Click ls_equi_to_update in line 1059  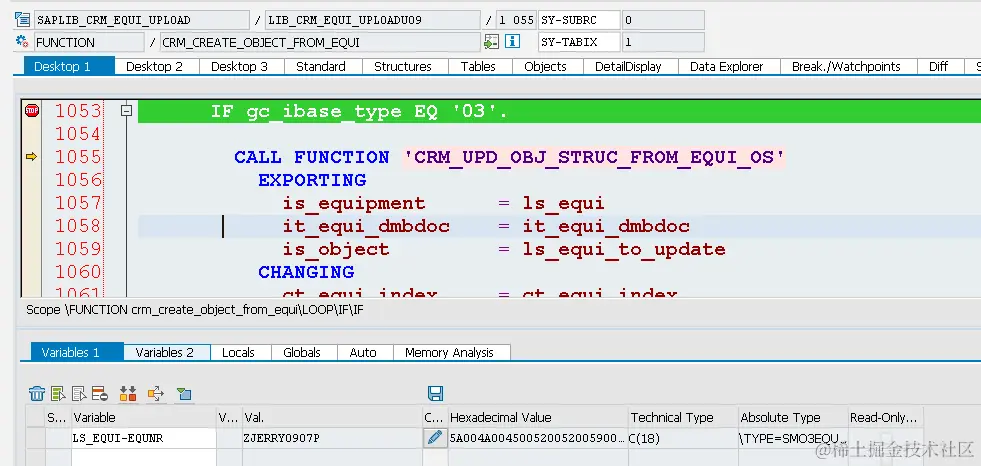[624, 249]
